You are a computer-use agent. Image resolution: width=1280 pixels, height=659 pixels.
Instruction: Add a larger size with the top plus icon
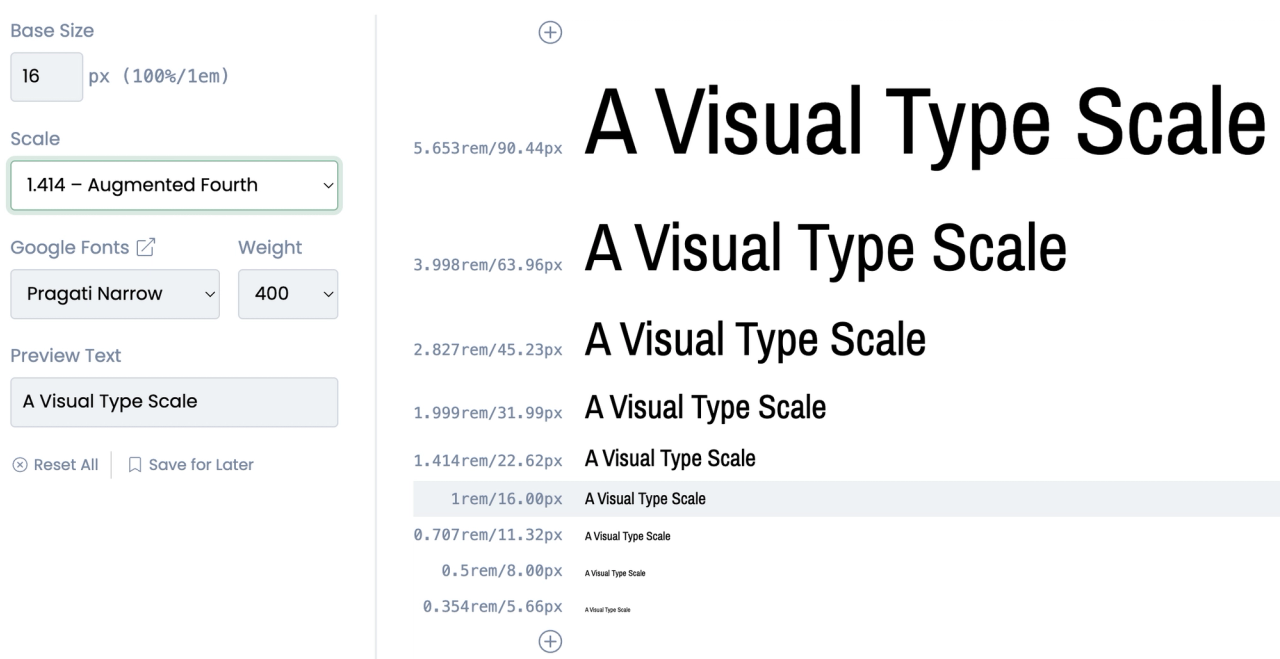[x=550, y=32]
